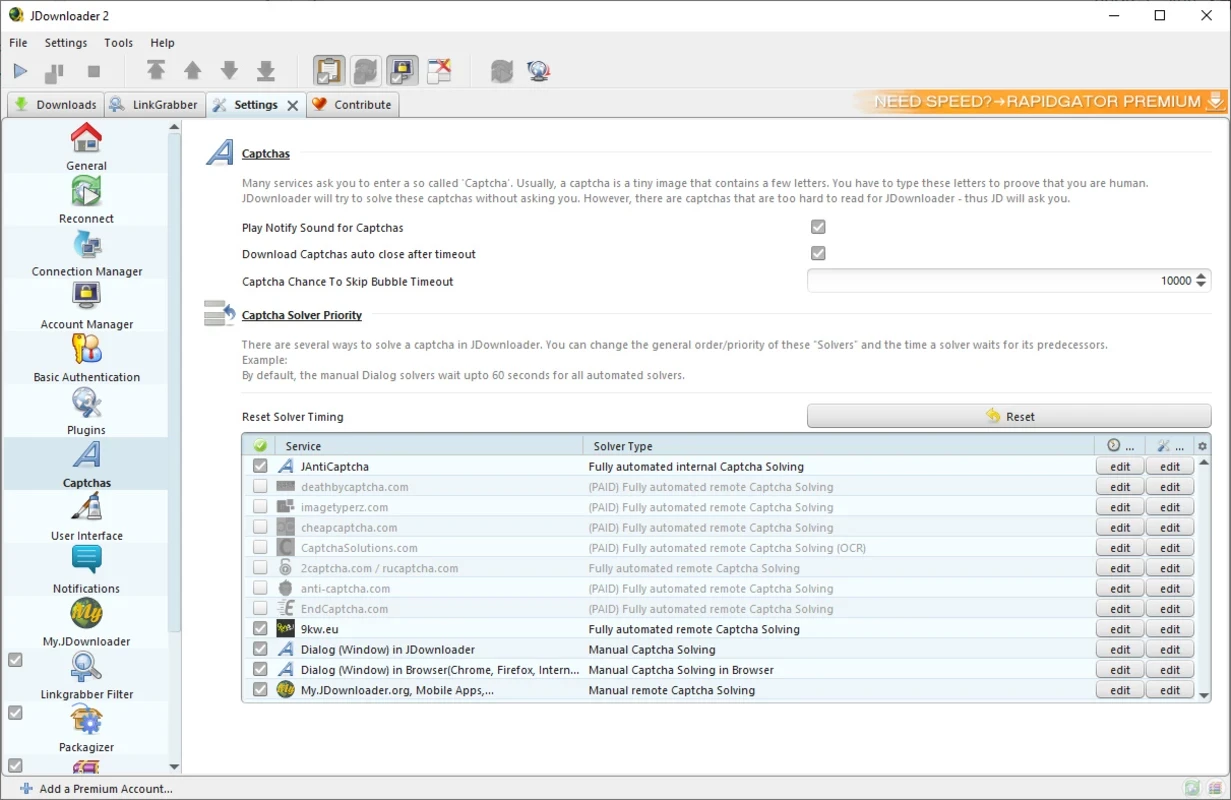
Task: Open Reconnect settings in the sidebar
Action: [x=86, y=200]
